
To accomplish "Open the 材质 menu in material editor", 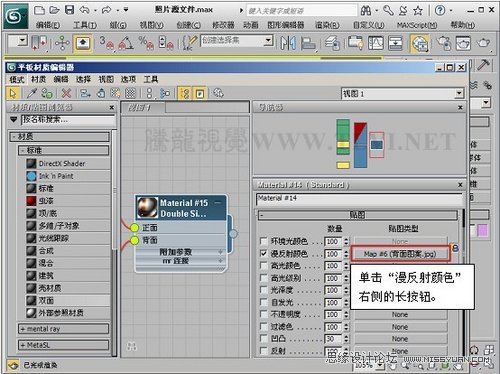I will coord(38,79).
